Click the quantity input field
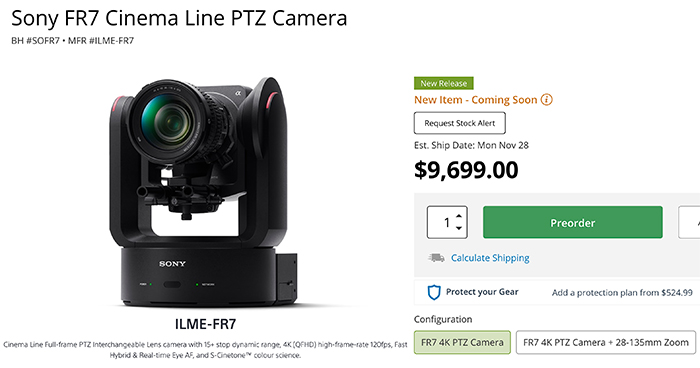The width and height of the screenshot is (700, 368). [x=447, y=222]
